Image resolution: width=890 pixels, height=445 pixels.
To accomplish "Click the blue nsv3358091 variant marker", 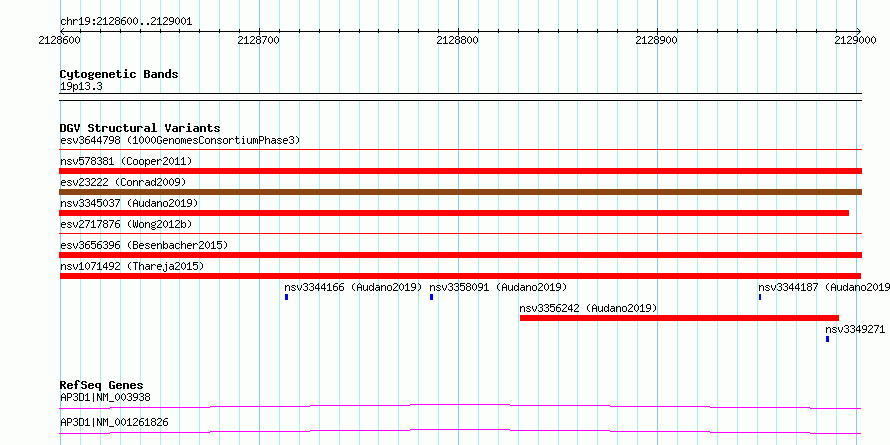I will 431,297.
